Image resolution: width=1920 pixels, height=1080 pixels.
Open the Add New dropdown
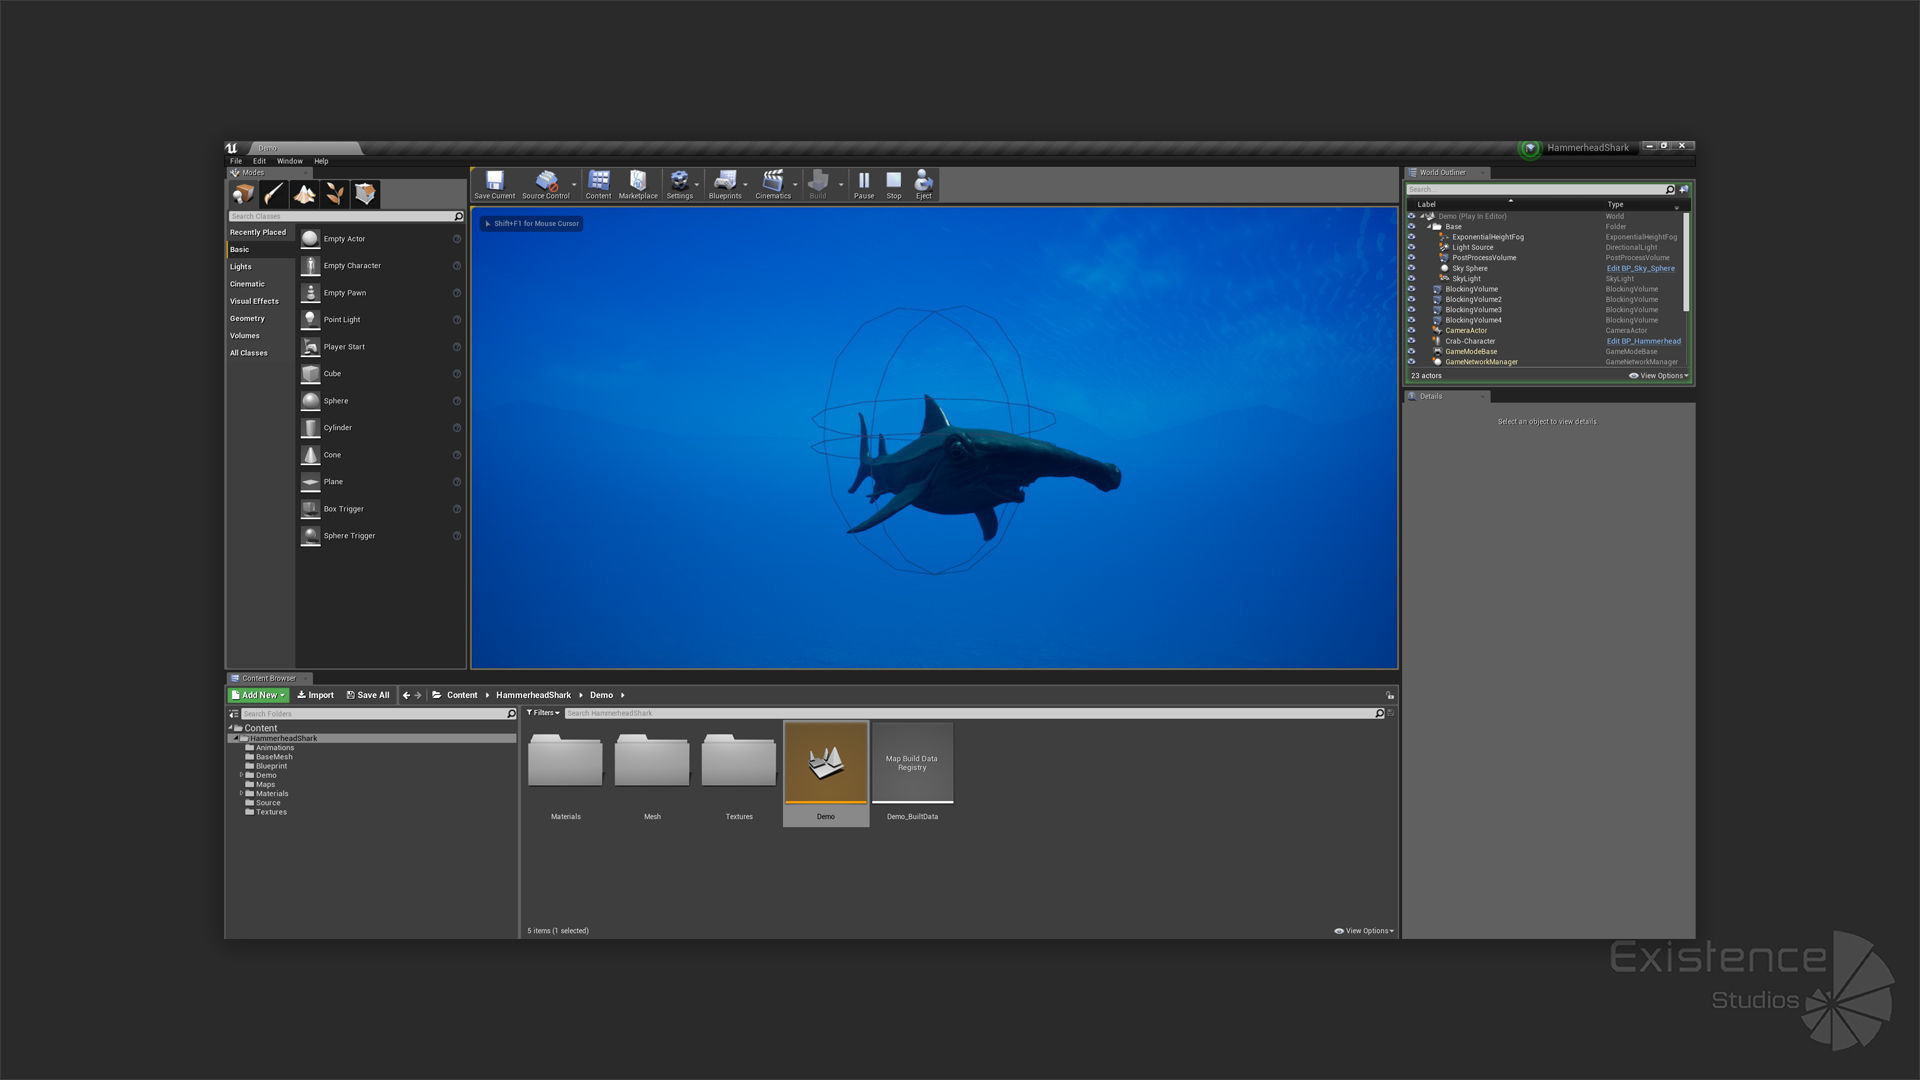pos(259,695)
